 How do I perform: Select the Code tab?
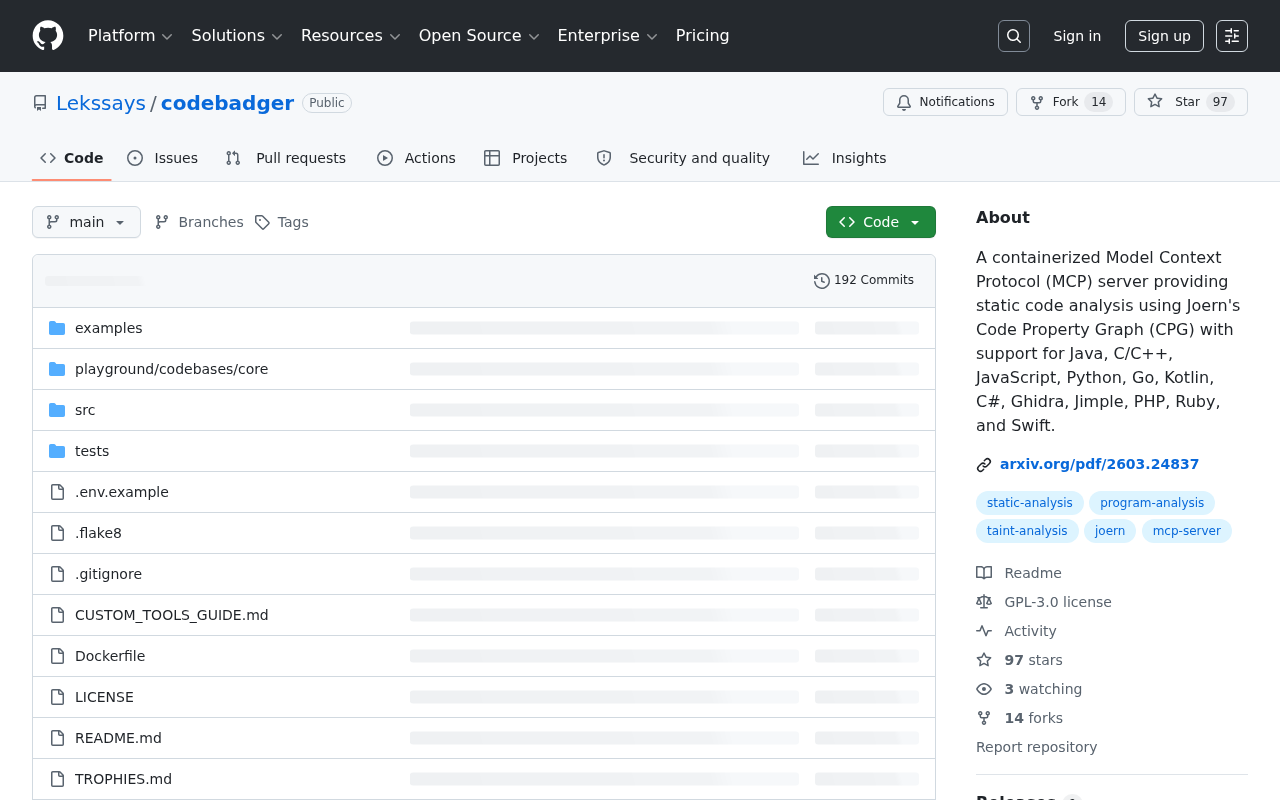[72, 158]
